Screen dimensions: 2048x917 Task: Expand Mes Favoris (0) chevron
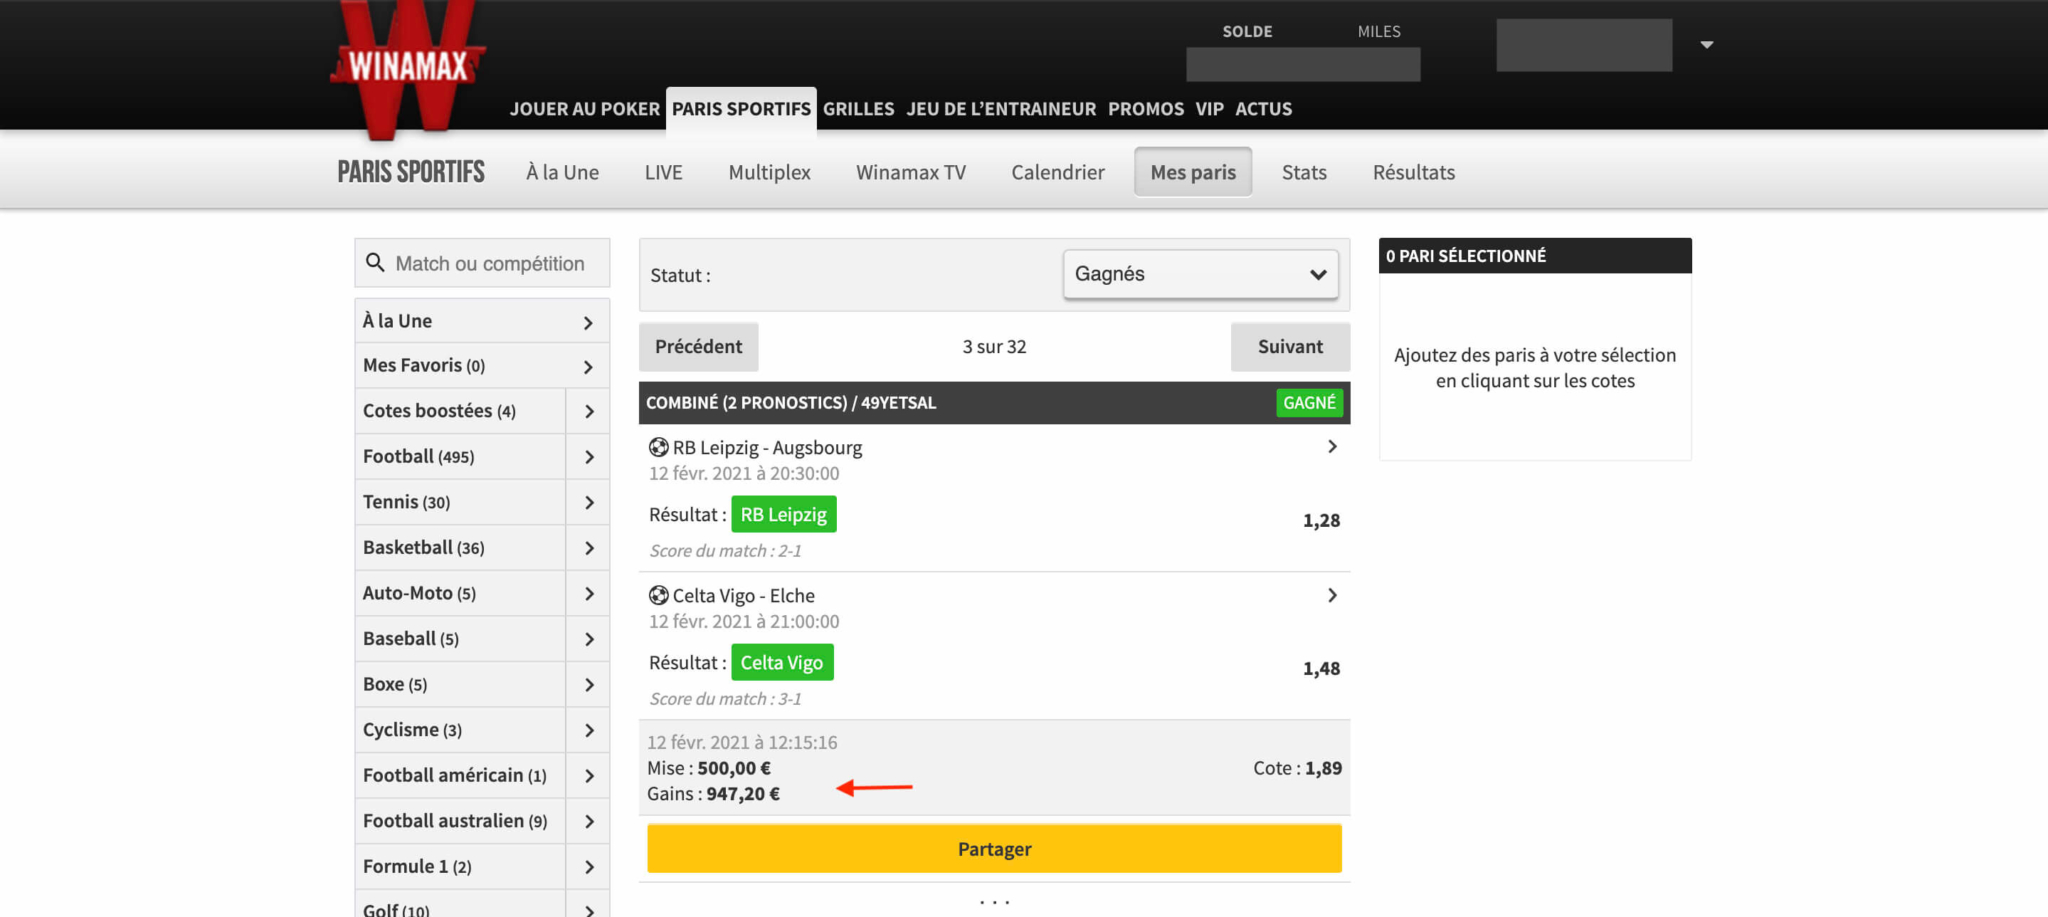click(588, 367)
